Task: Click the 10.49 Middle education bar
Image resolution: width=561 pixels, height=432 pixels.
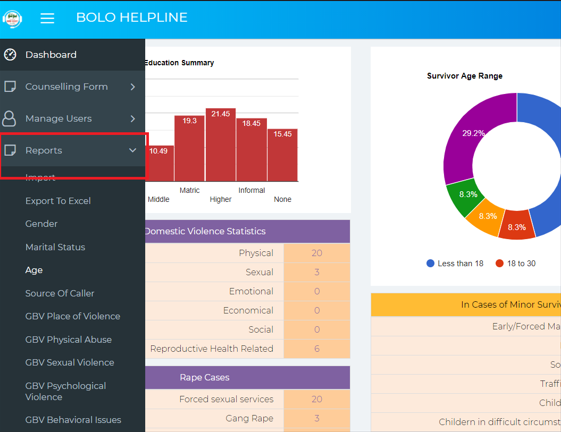Action: 160,164
